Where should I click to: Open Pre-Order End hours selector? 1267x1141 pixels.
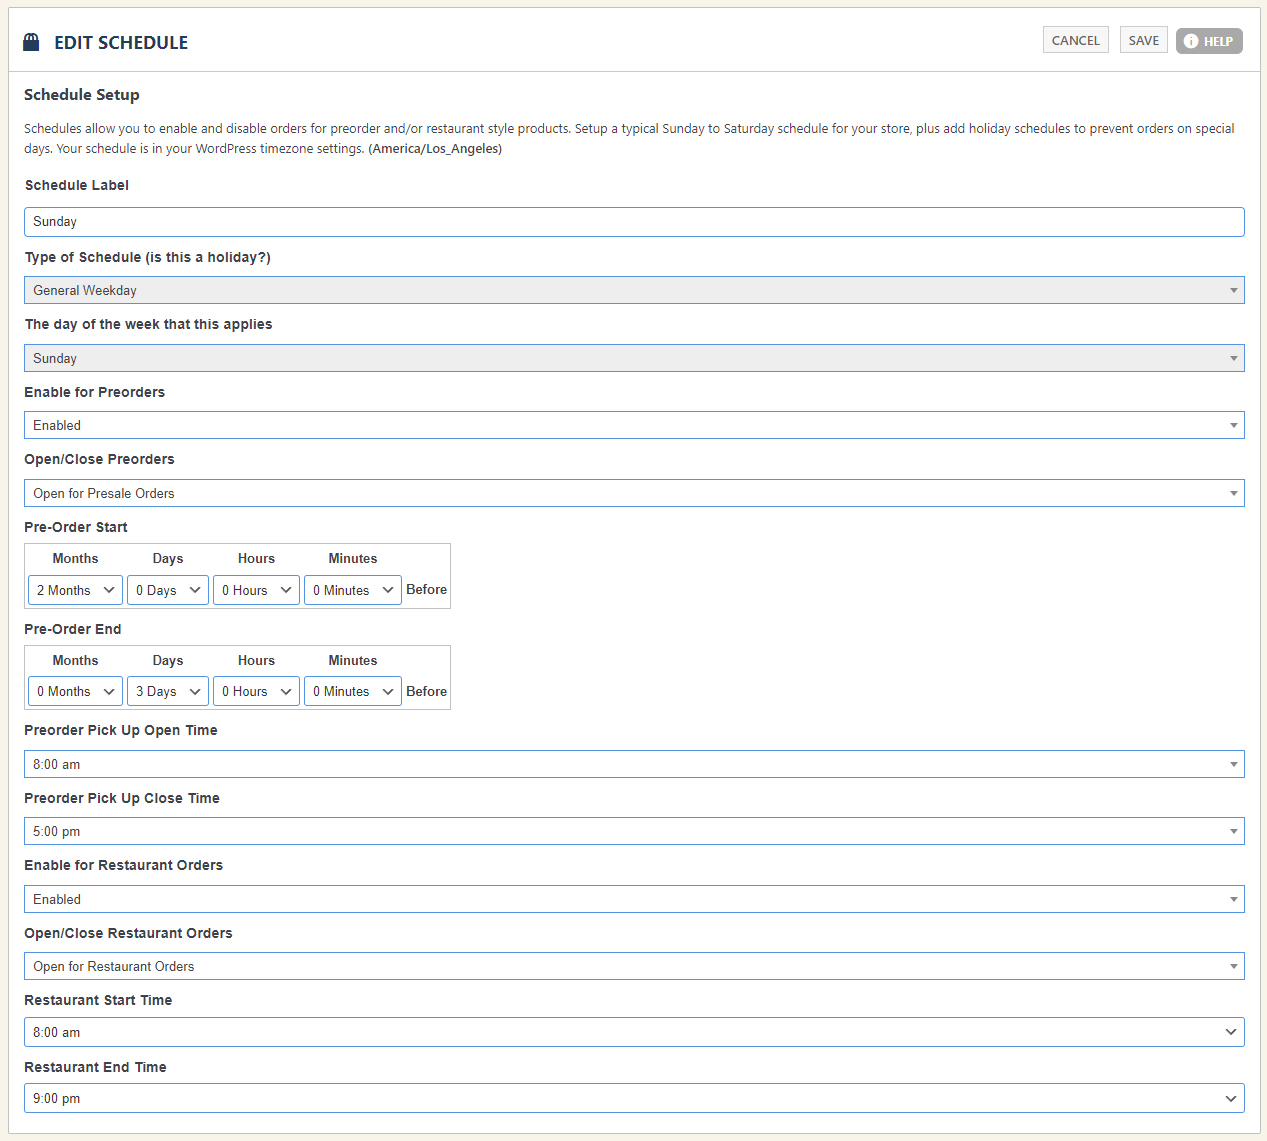coord(256,691)
